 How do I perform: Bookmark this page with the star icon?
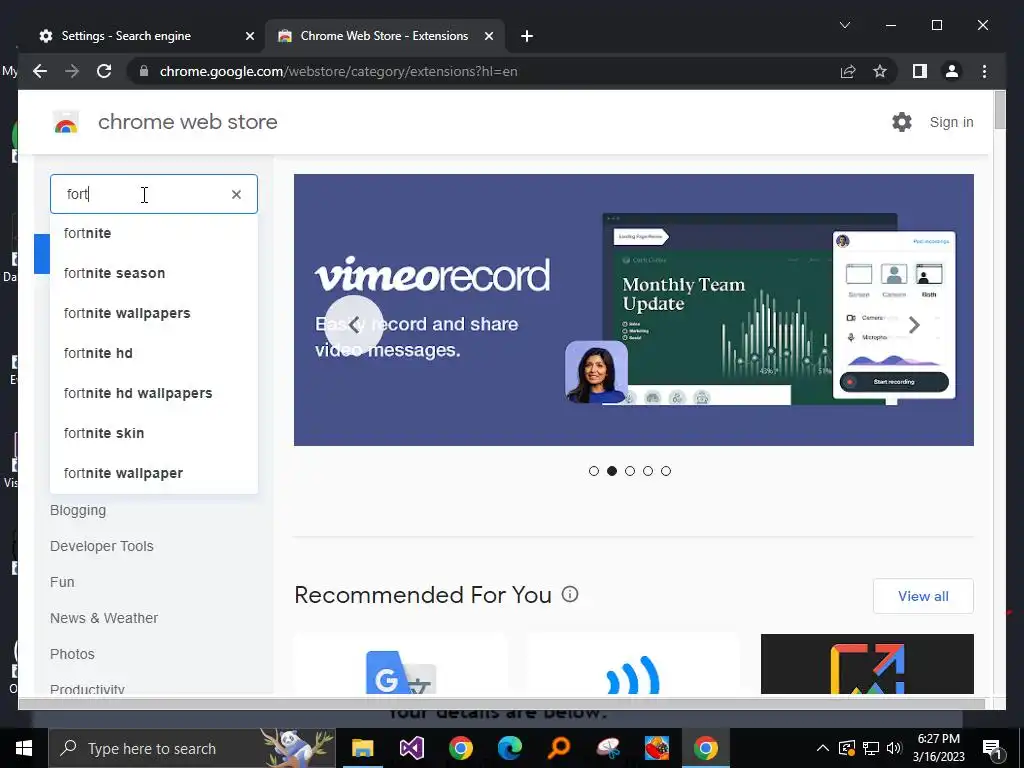tap(880, 71)
